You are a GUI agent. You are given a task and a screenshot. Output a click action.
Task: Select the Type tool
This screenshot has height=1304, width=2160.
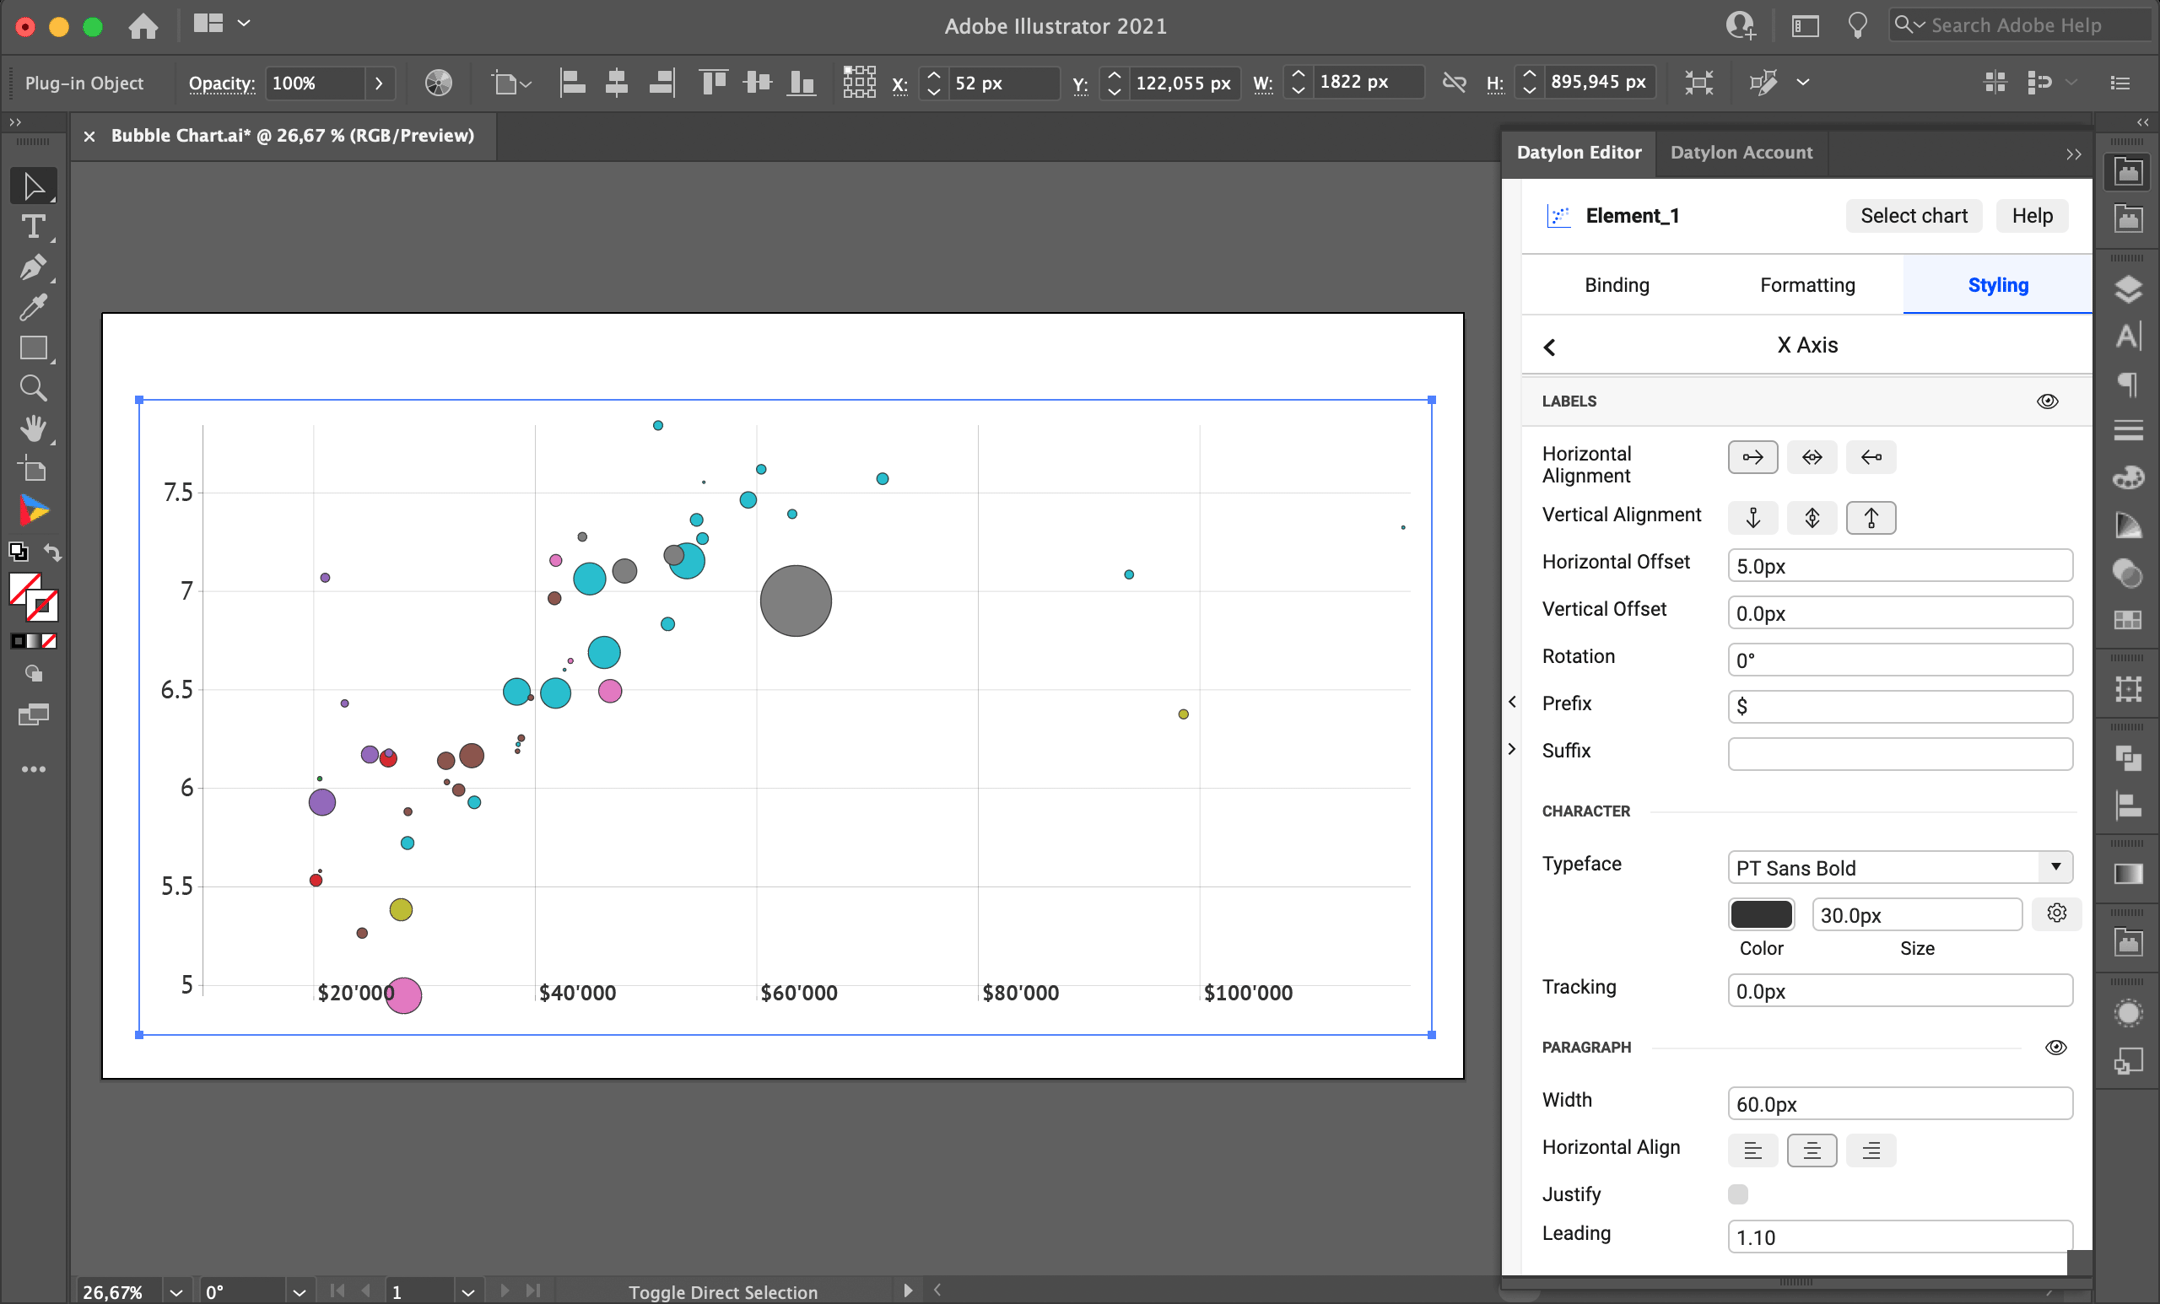point(33,227)
